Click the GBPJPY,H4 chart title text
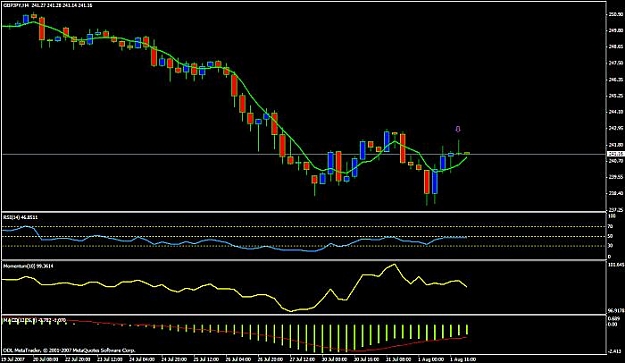The width and height of the screenshot is (625, 363). pyautogui.click(x=48, y=6)
